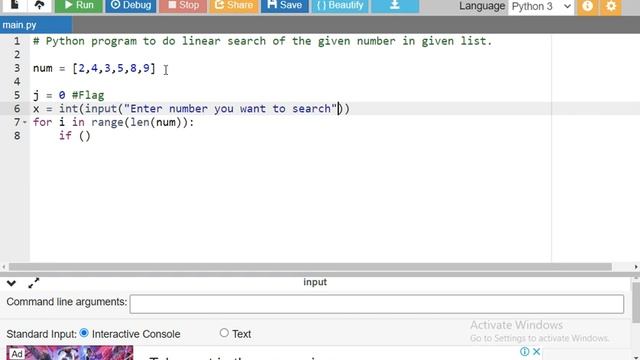The width and height of the screenshot is (640, 360).
Task: Collapse the input console chevron
Action: [x=11, y=283]
